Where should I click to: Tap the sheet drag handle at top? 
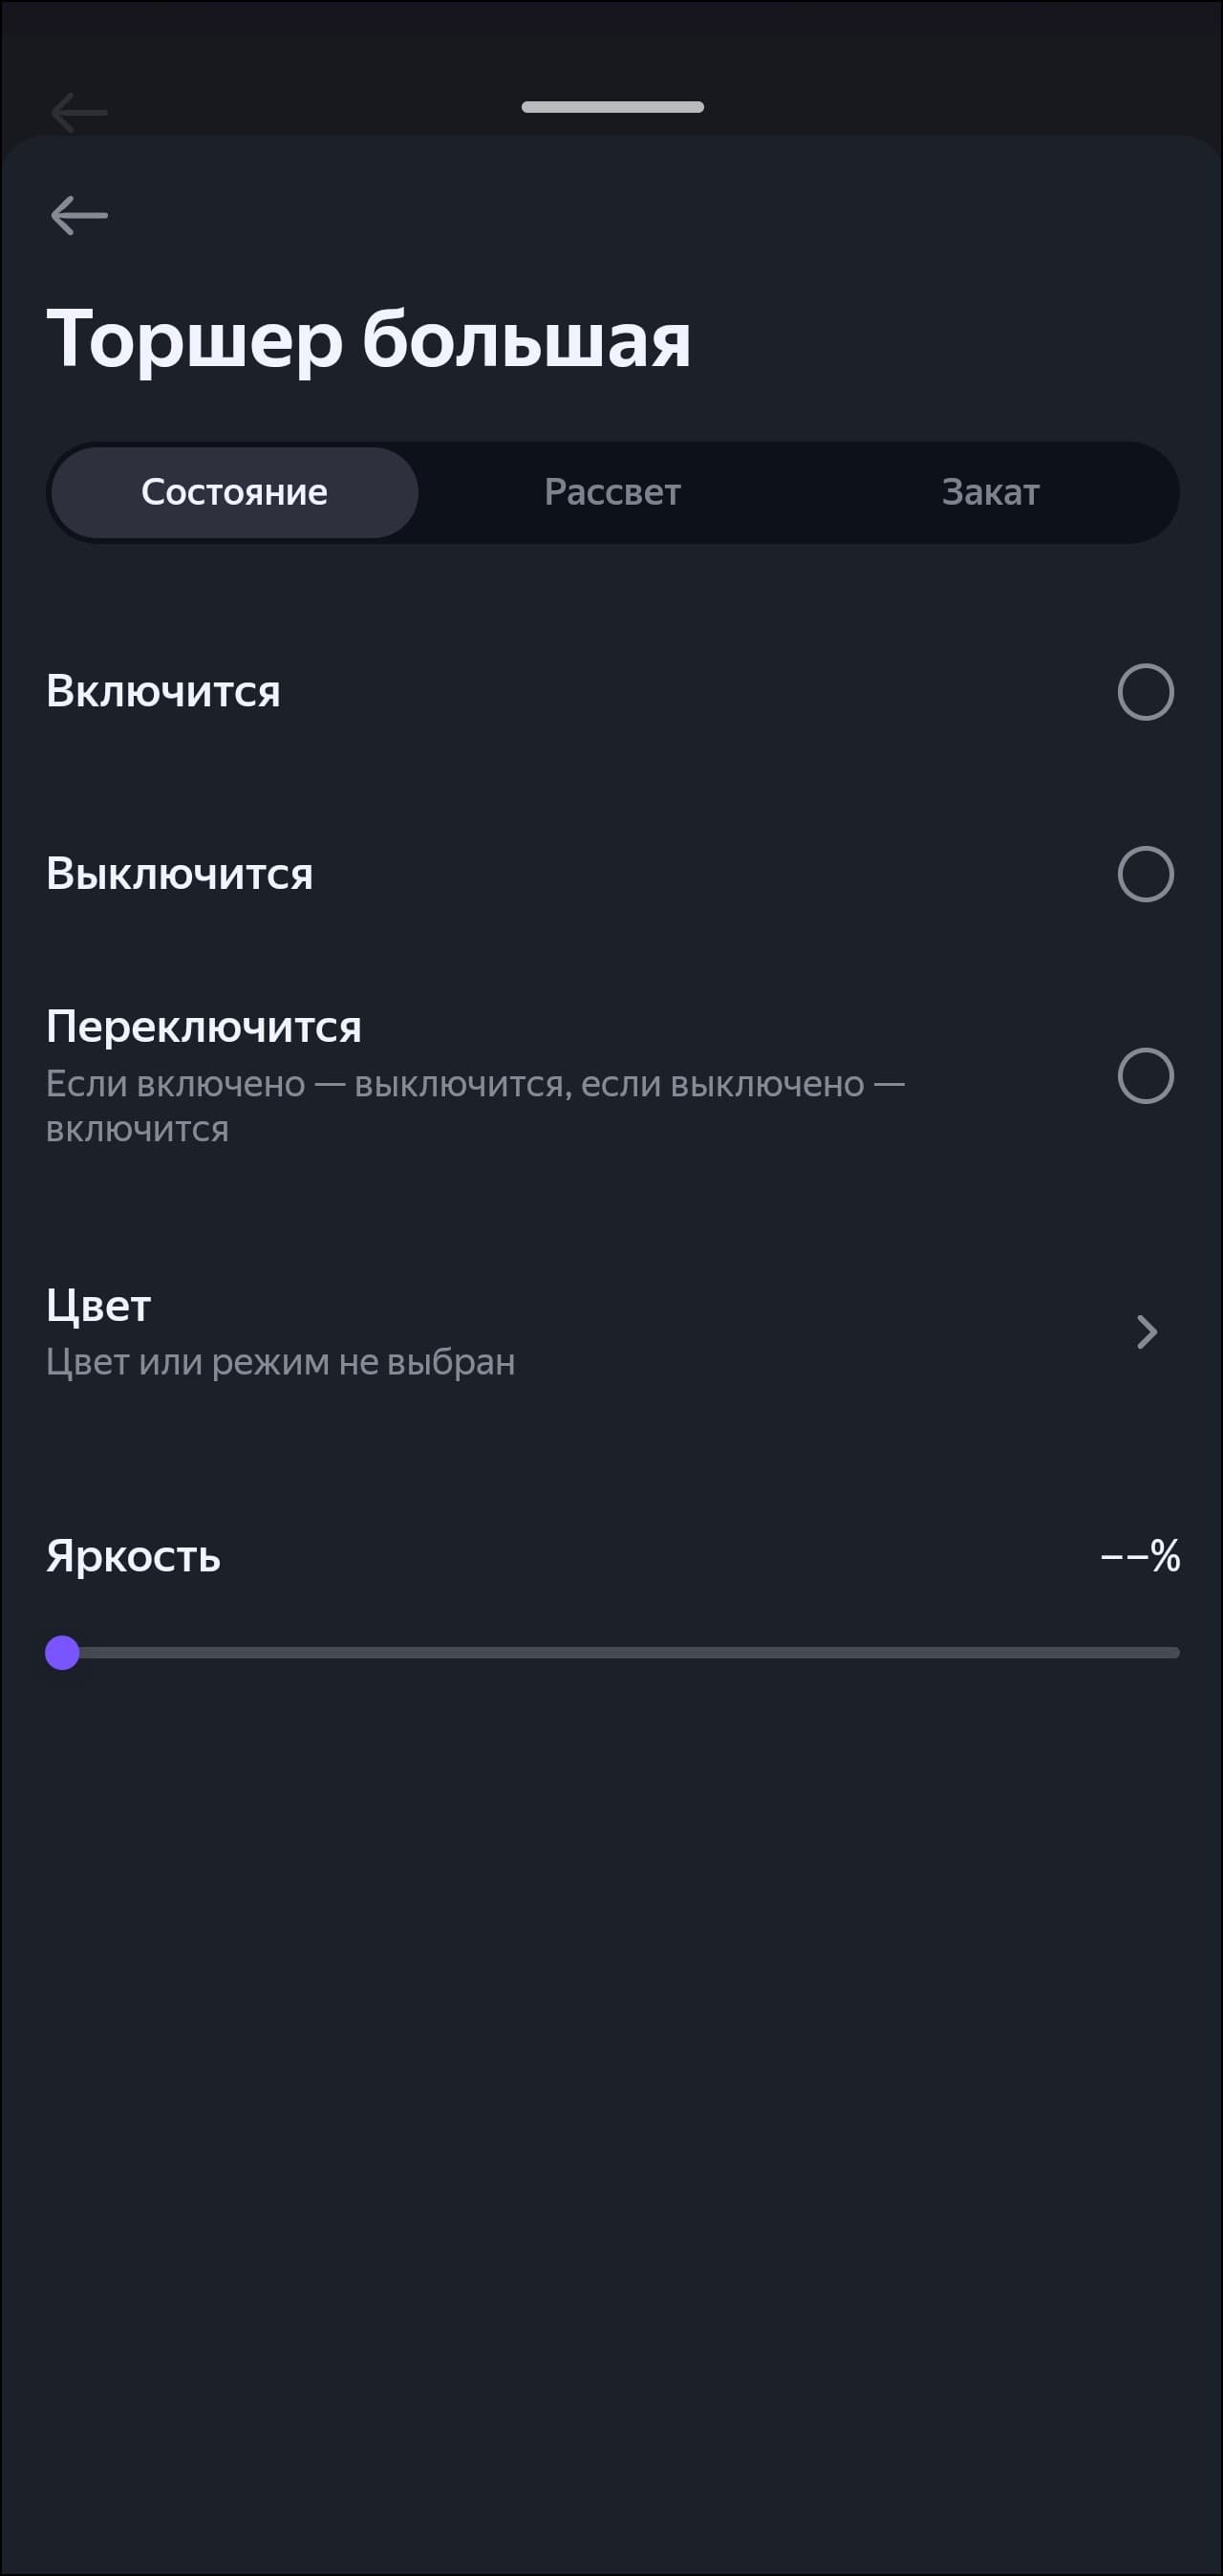(x=612, y=107)
